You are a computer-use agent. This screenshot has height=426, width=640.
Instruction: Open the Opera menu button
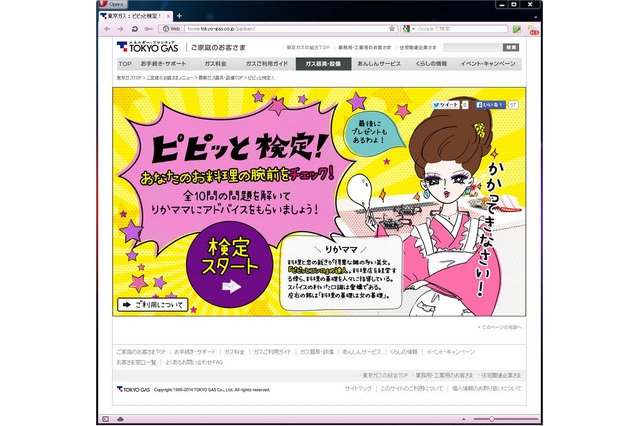click(x=113, y=4)
